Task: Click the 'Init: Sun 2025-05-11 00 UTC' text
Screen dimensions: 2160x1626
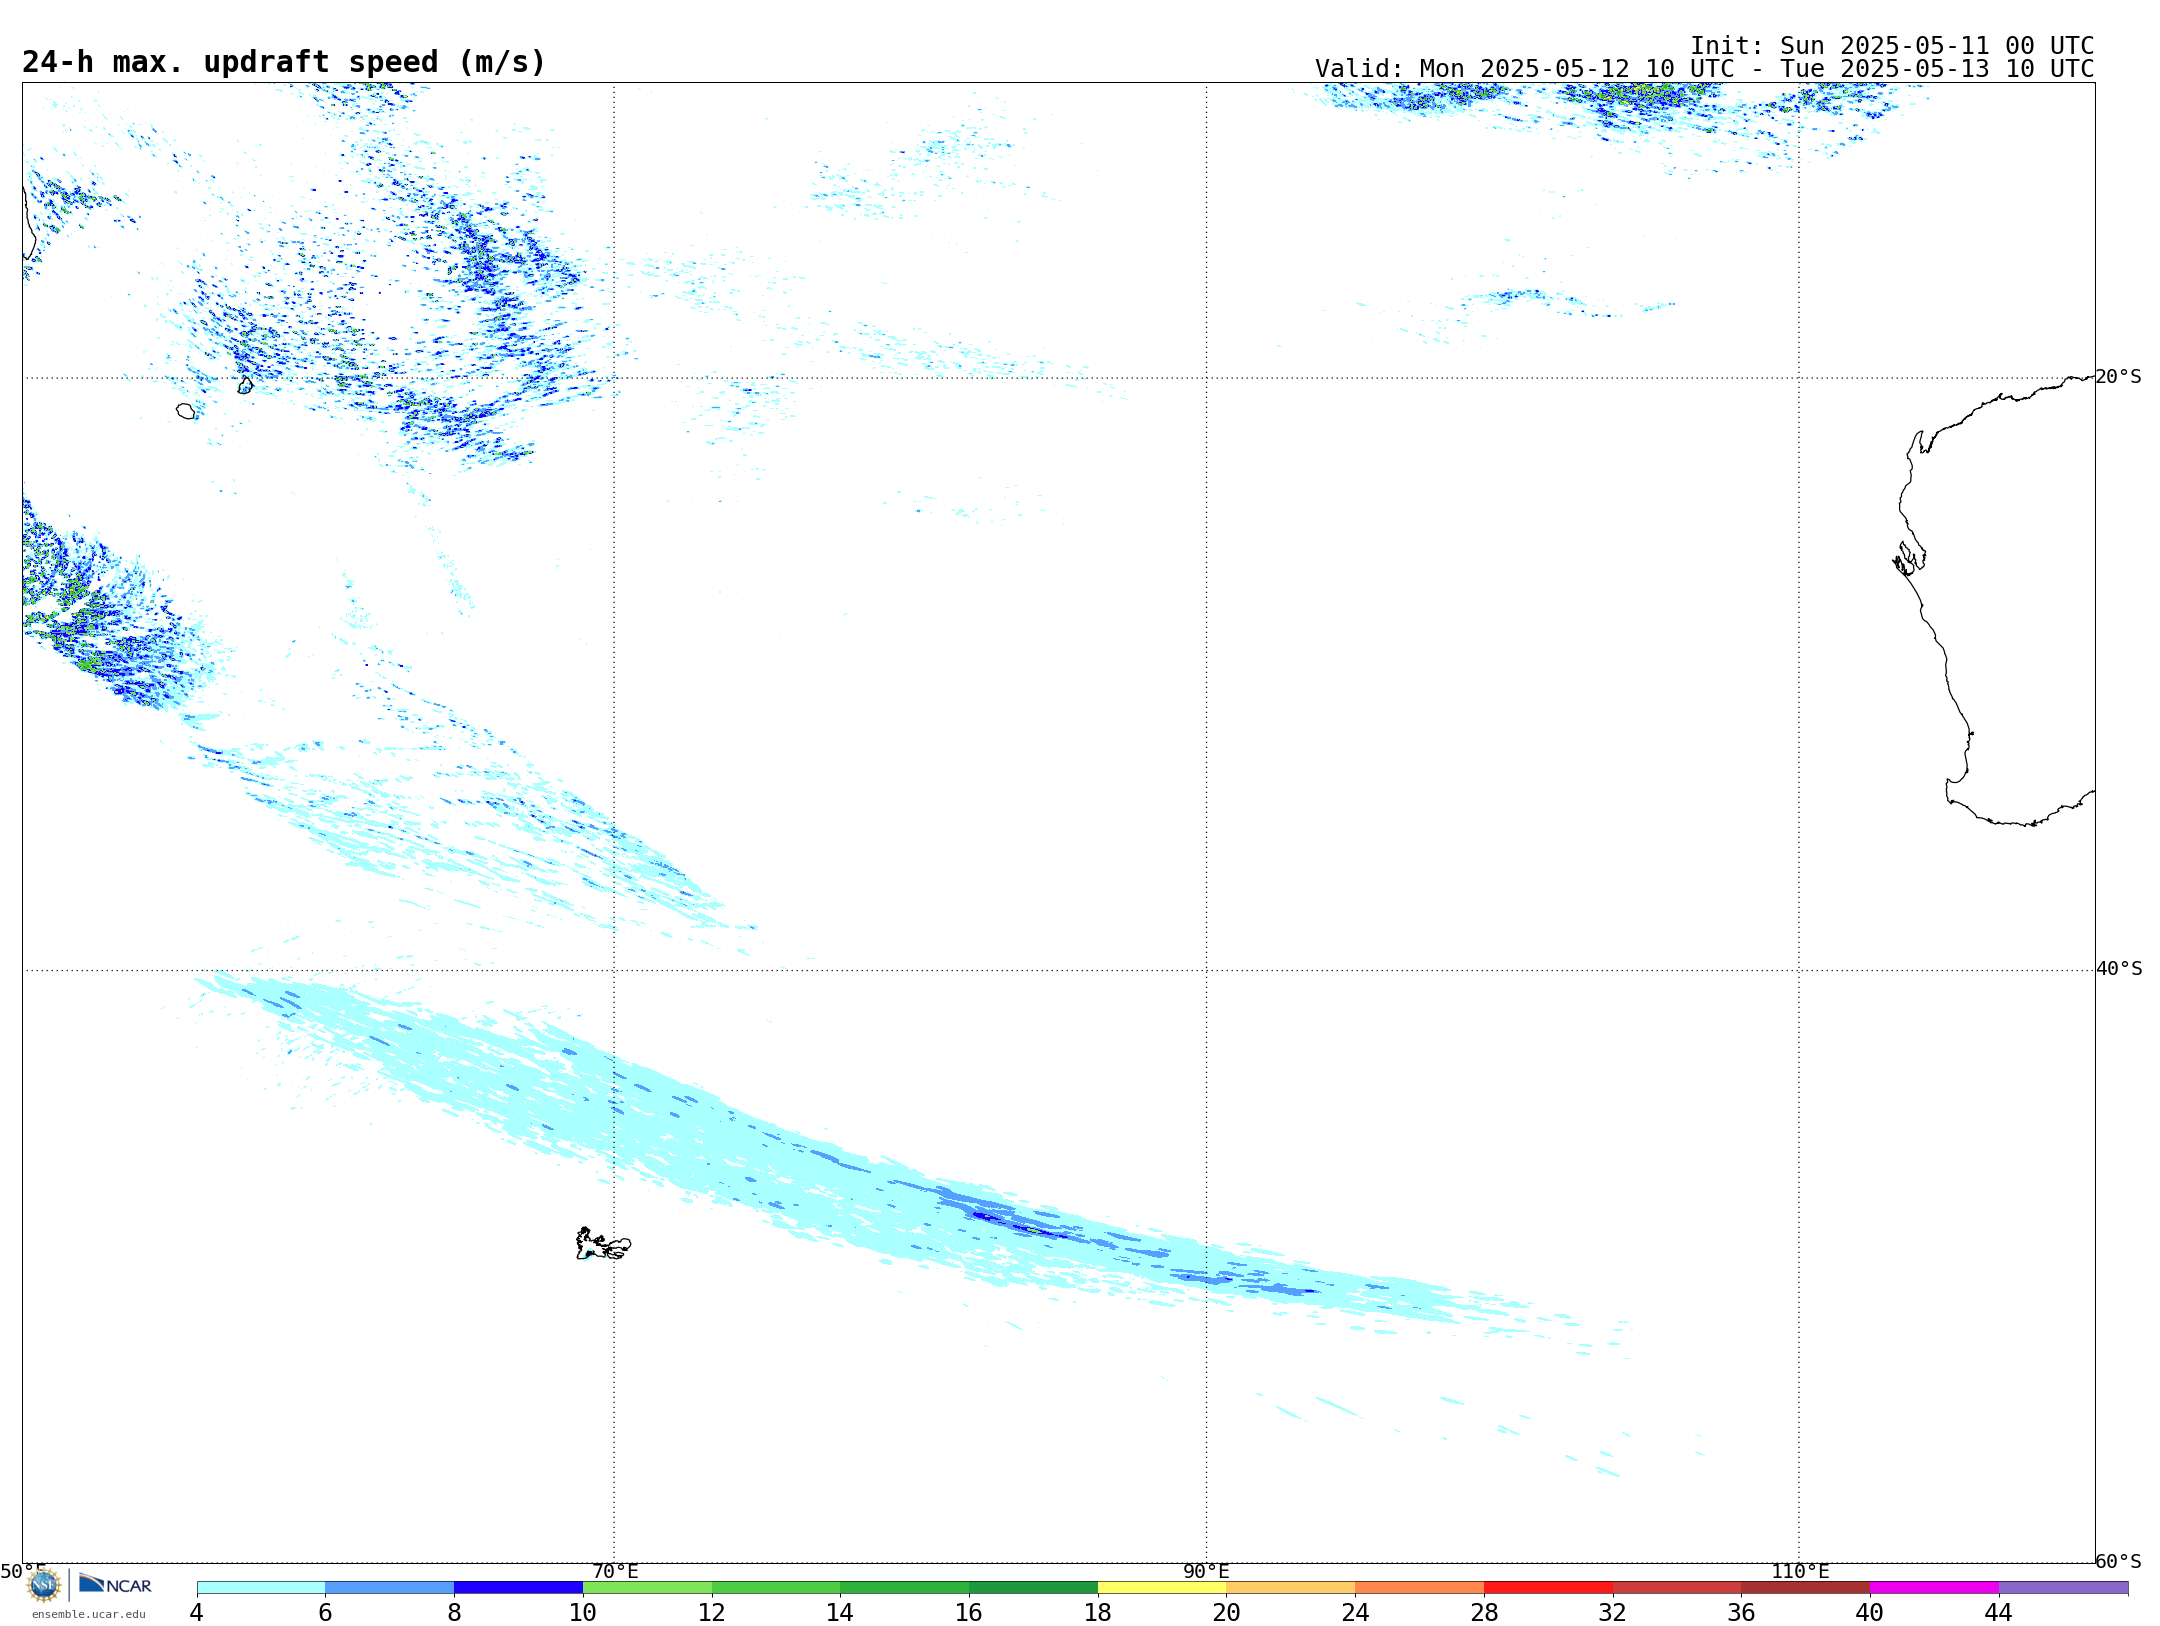Action: pos(1892,46)
